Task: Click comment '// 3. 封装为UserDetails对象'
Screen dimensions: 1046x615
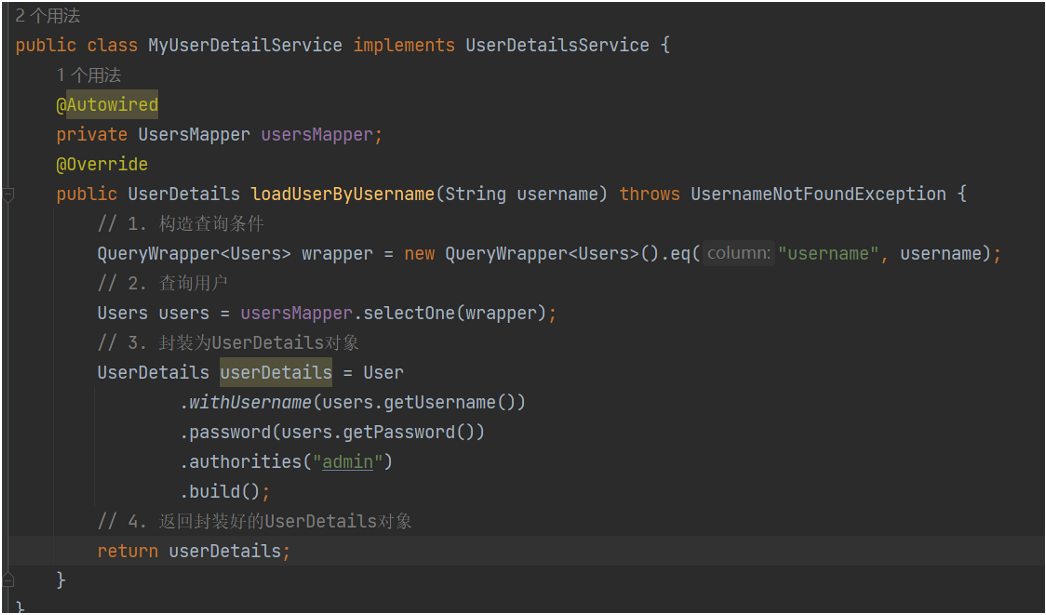Action: [228, 342]
